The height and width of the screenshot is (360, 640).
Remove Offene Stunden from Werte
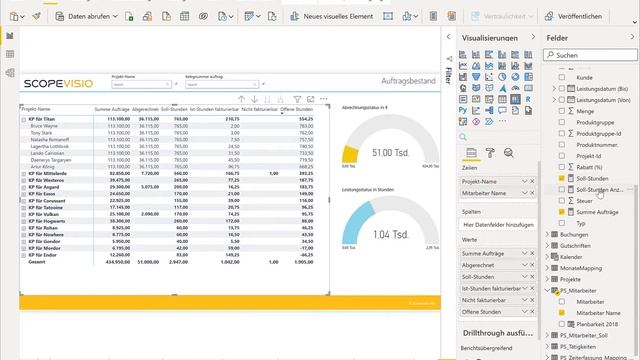click(532, 311)
